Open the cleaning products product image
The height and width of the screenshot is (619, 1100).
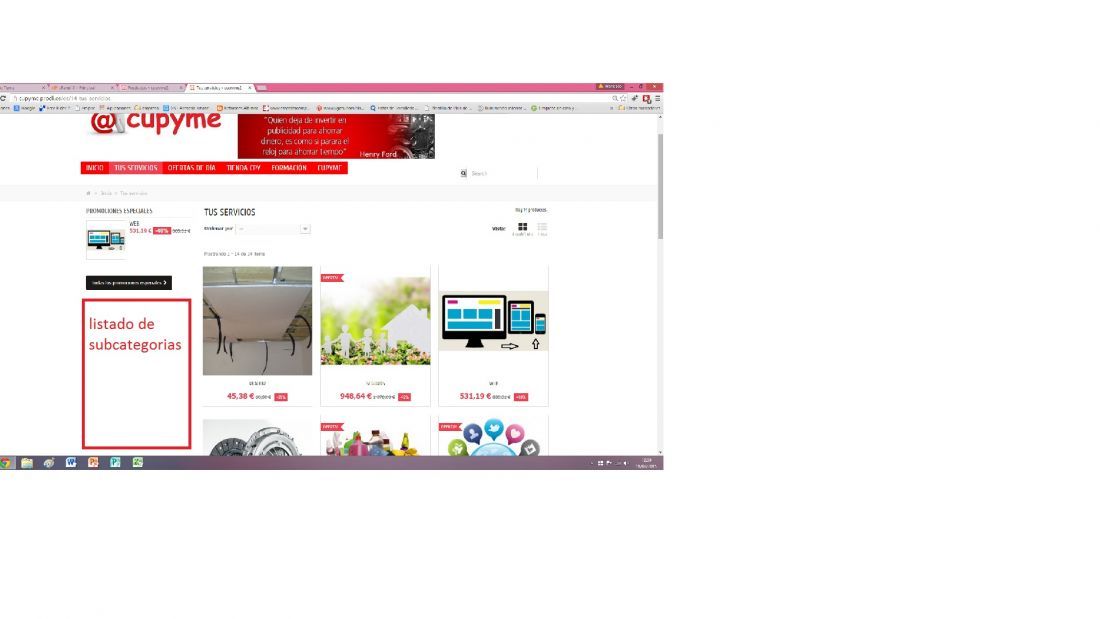point(375,439)
